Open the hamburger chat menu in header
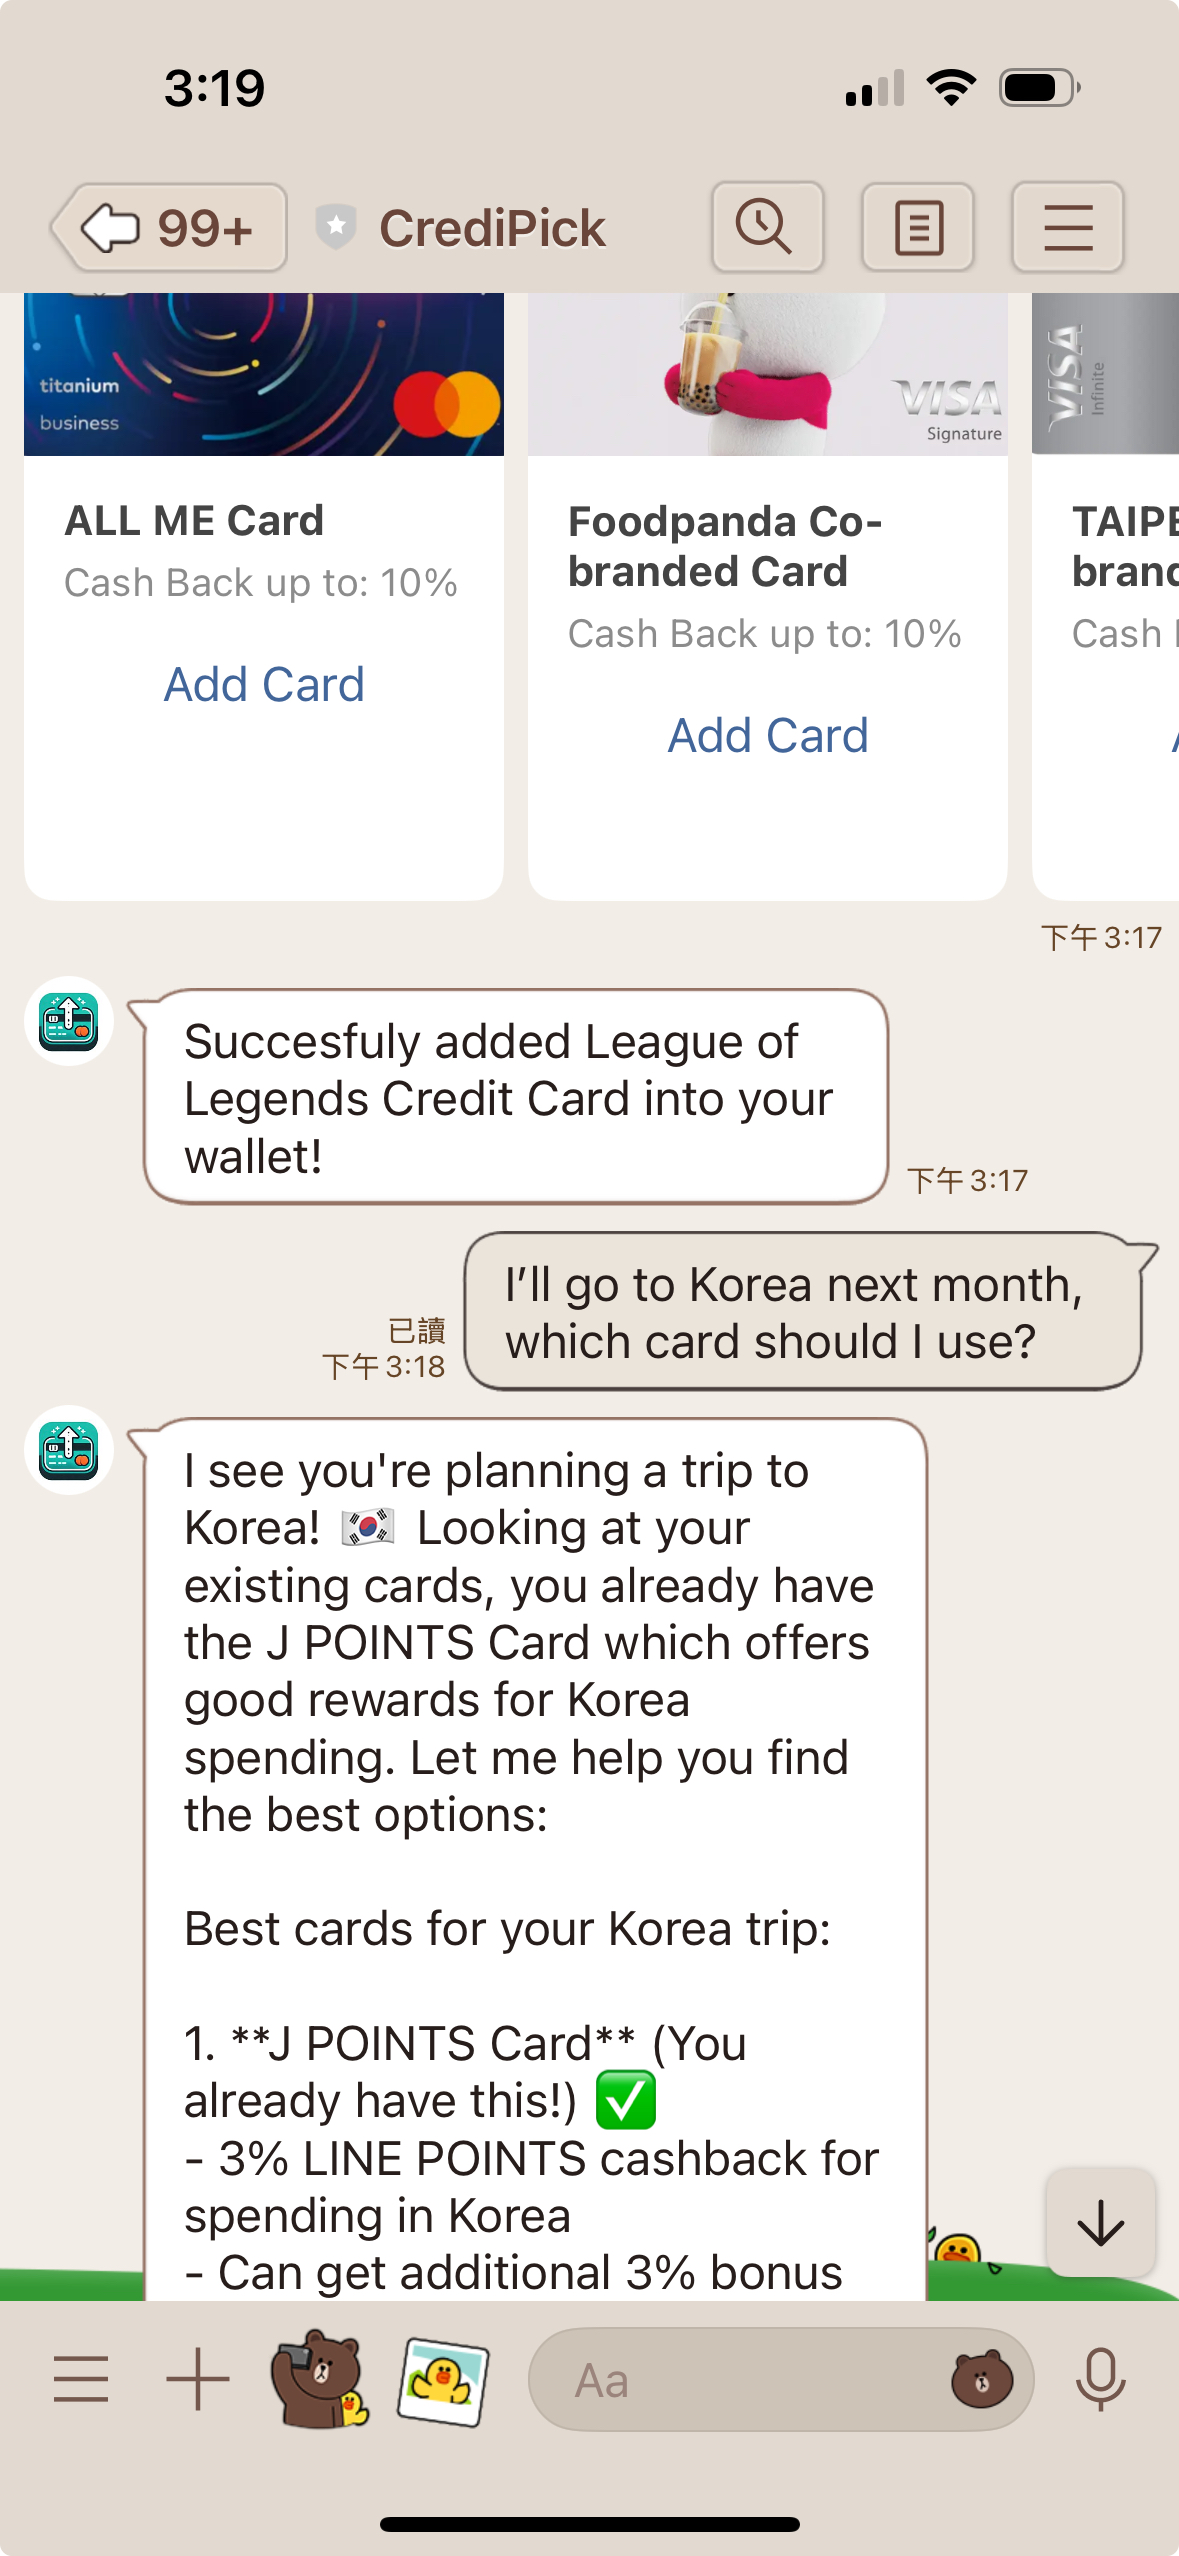1179x2556 pixels. [x=1067, y=228]
